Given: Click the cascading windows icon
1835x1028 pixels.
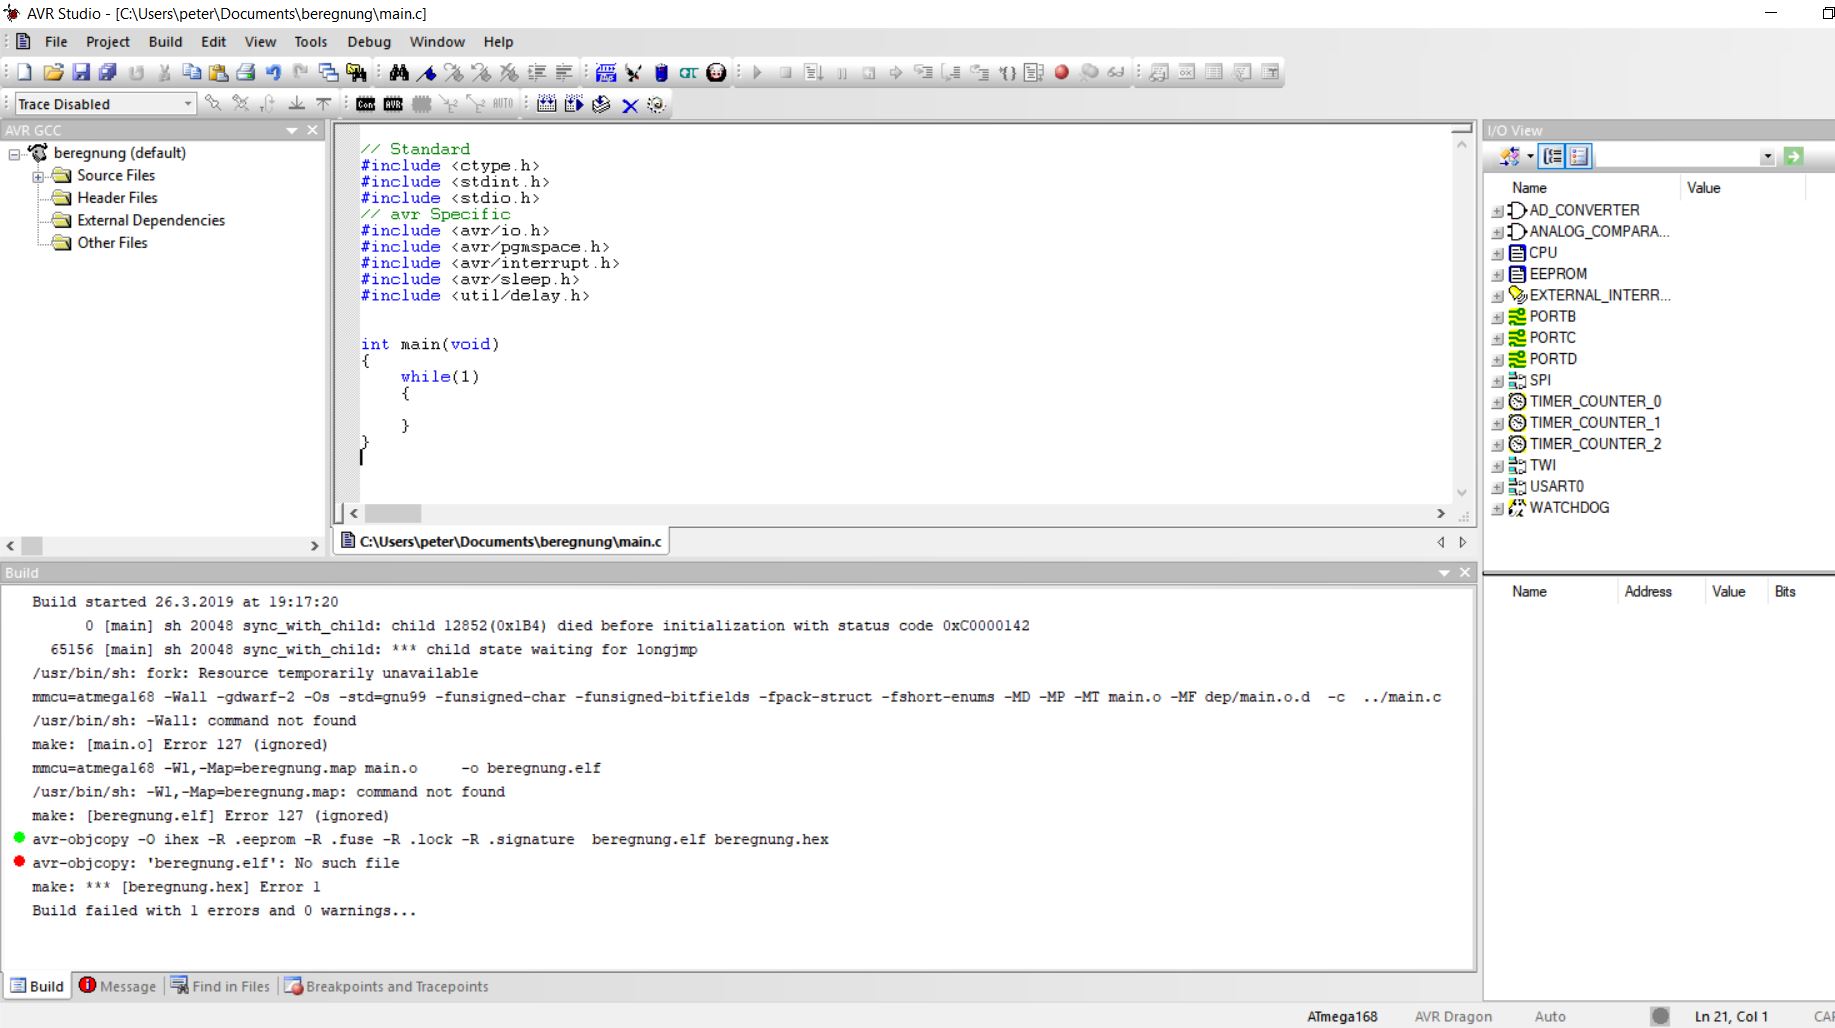Looking at the screenshot, I should [328, 72].
